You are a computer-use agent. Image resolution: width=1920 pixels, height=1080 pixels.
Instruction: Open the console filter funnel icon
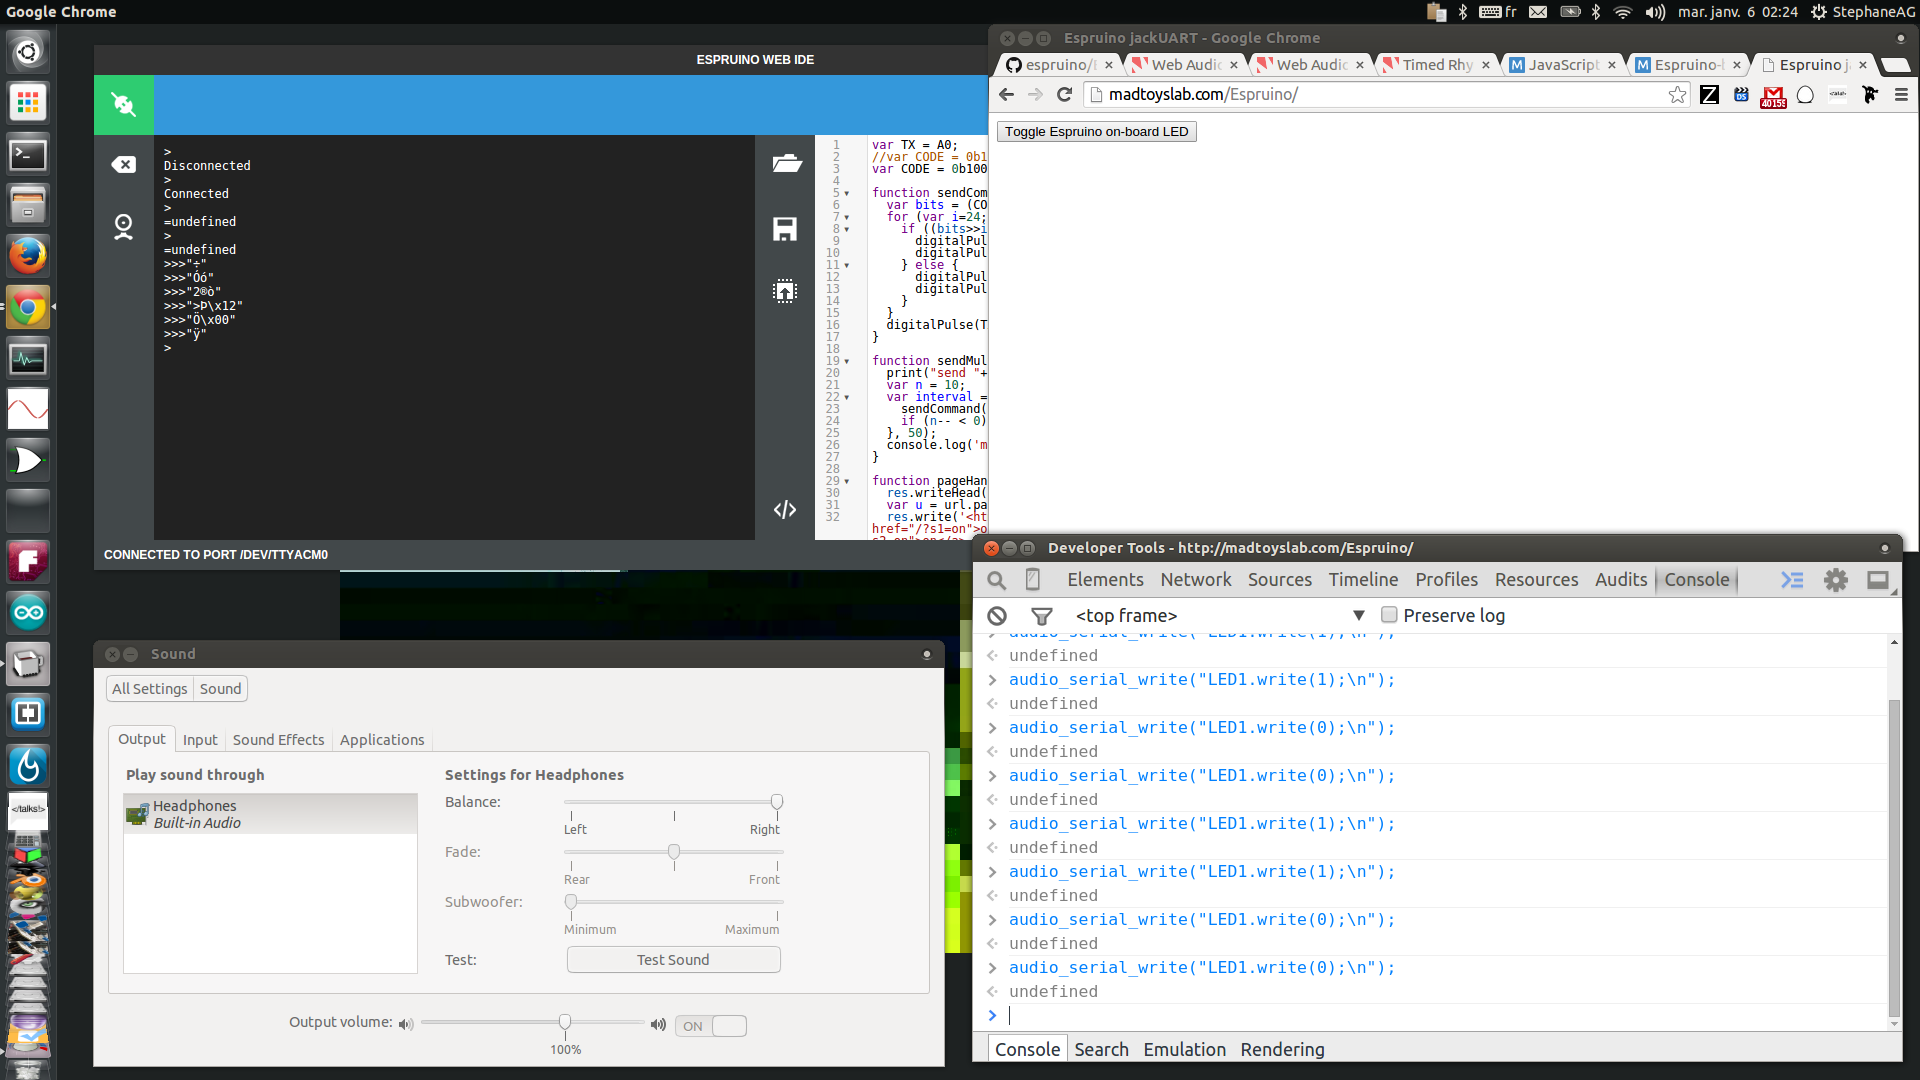click(1041, 616)
